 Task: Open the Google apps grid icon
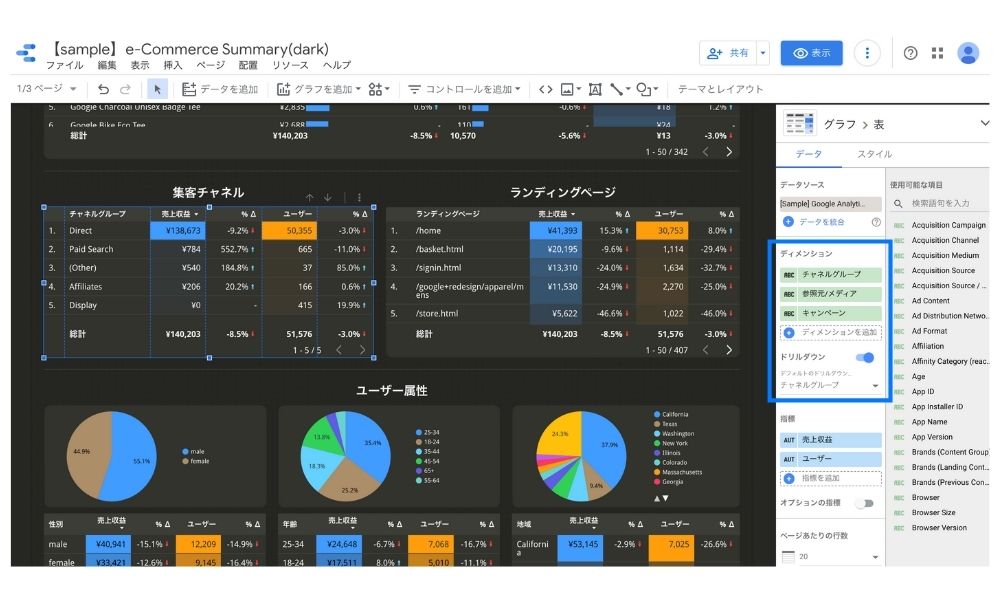coord(937,53)
